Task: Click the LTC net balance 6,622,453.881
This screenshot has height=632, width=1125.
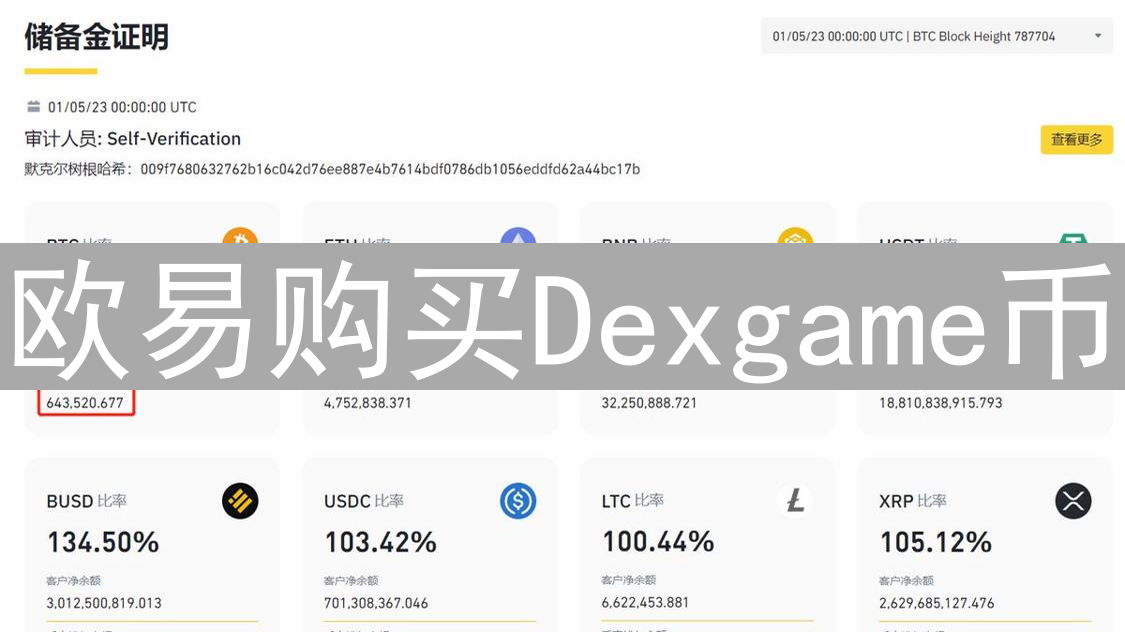Action: (645, 603)
